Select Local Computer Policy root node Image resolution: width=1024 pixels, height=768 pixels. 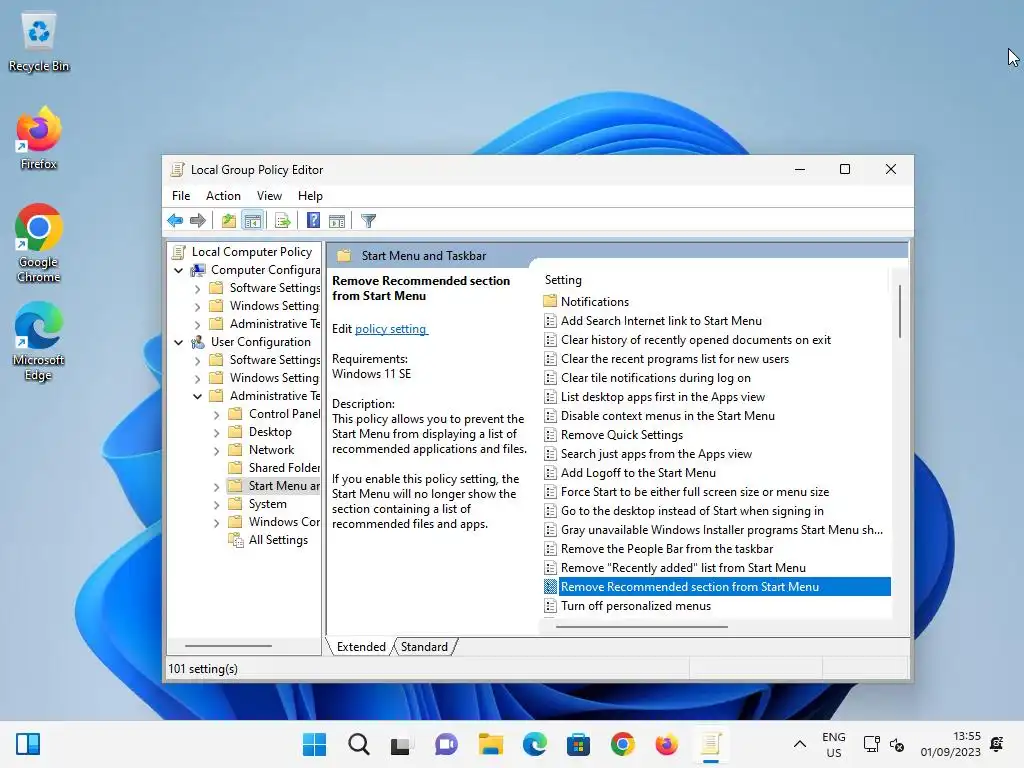point(251,251)
